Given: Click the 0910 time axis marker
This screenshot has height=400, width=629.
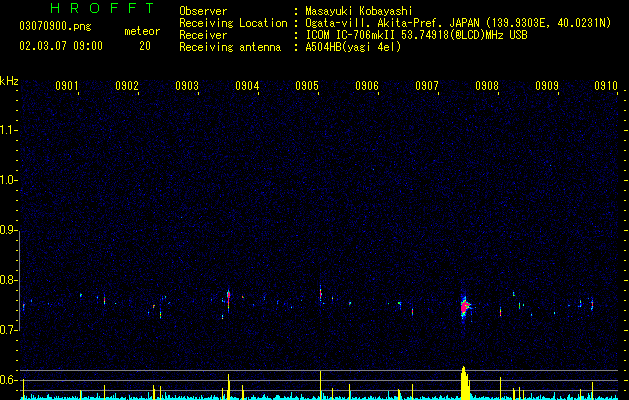Looking at the screenshot, I should pyautogui.click(x=606, y=85).
